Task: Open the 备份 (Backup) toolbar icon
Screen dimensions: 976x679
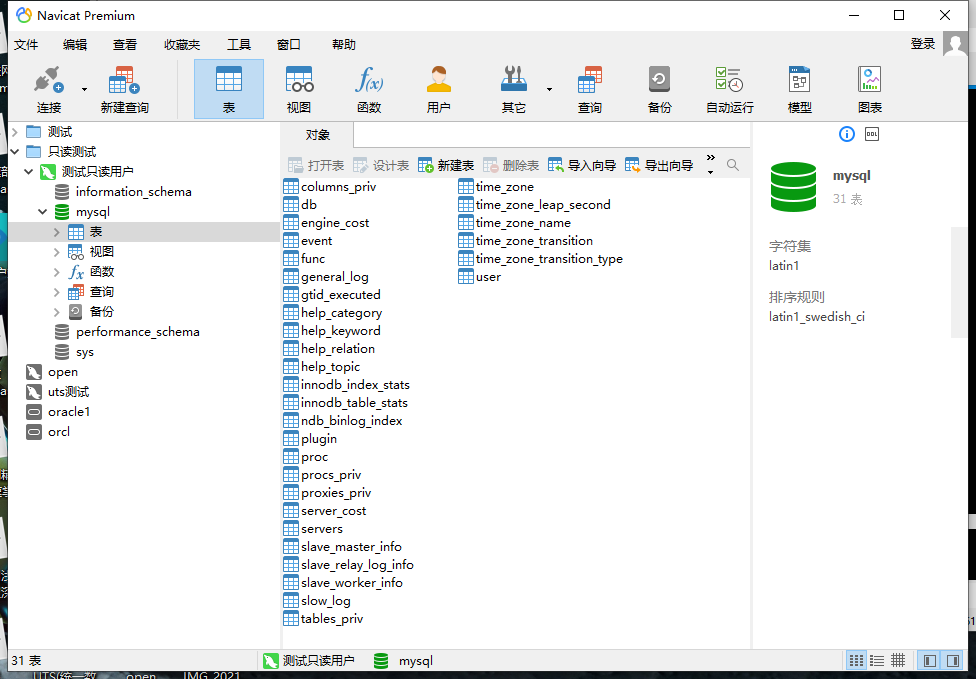Action: tap(659, 89)
